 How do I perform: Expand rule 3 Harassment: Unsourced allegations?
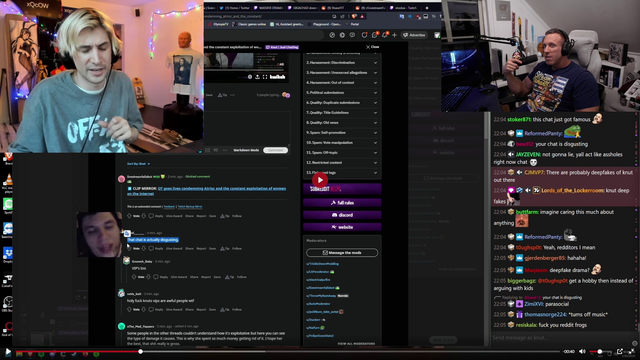[x=342, y=73]
